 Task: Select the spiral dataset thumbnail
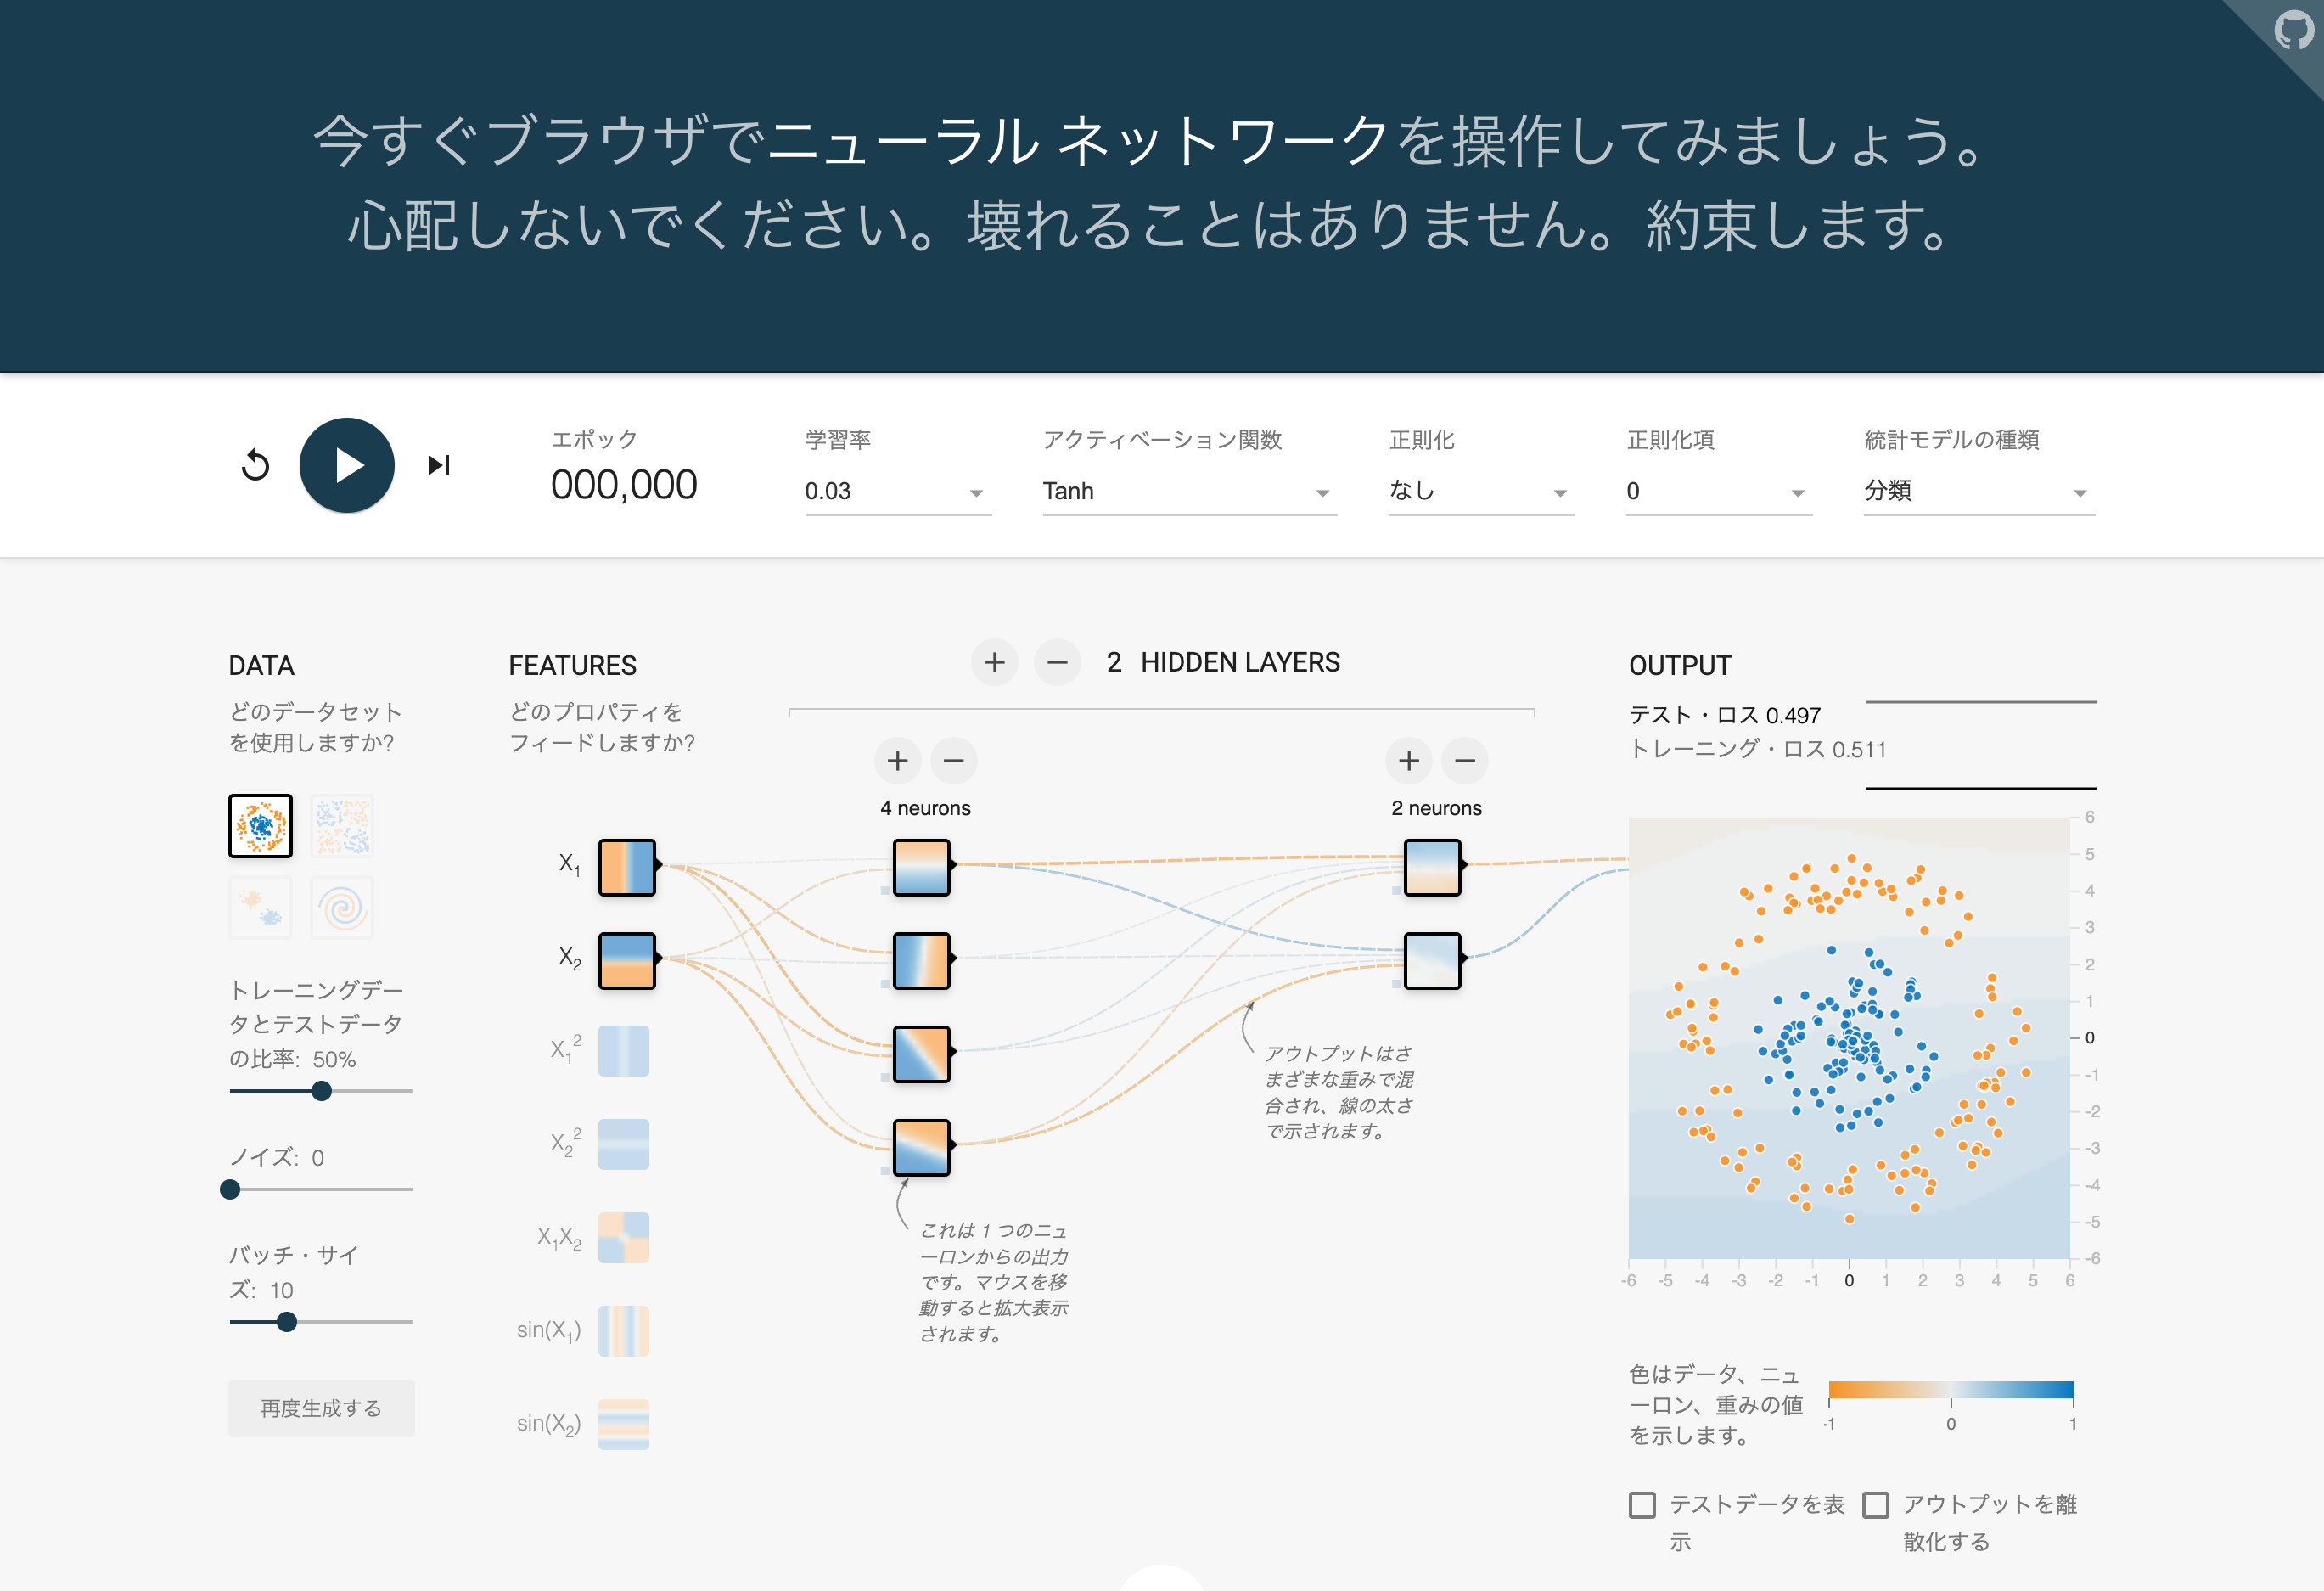click(344, 906)
